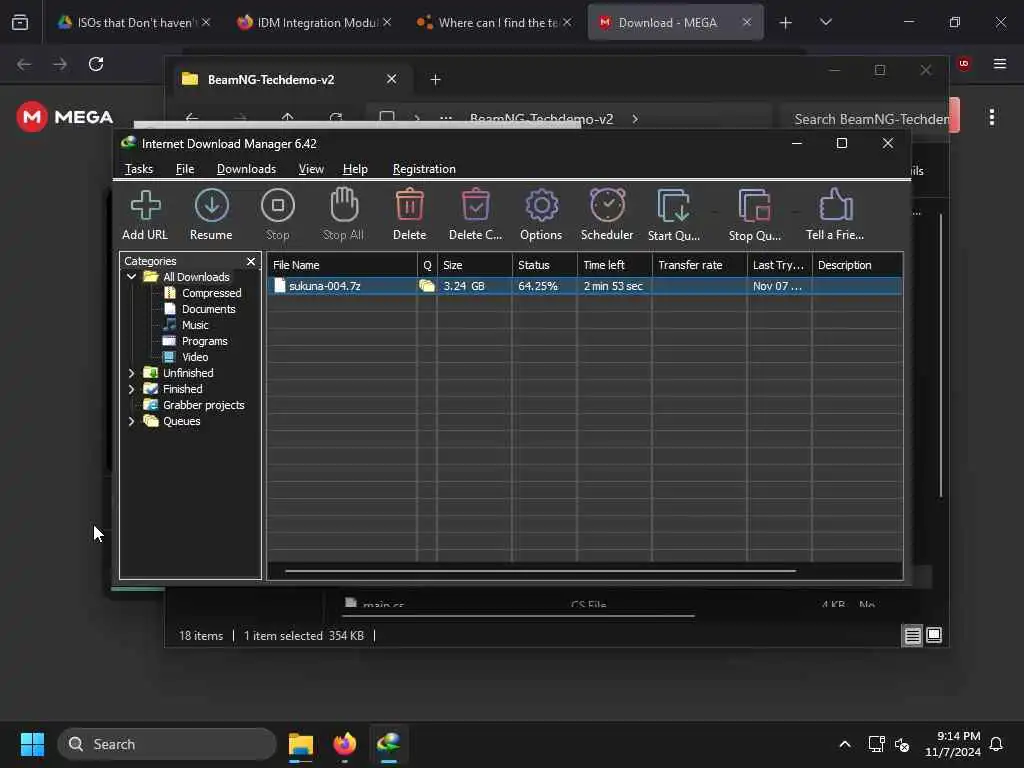Image resolution: width=1024 pixels, height=768 pixels.
Task: Collapse the All Downloads tree node
Action: click(x=131, y=277)
